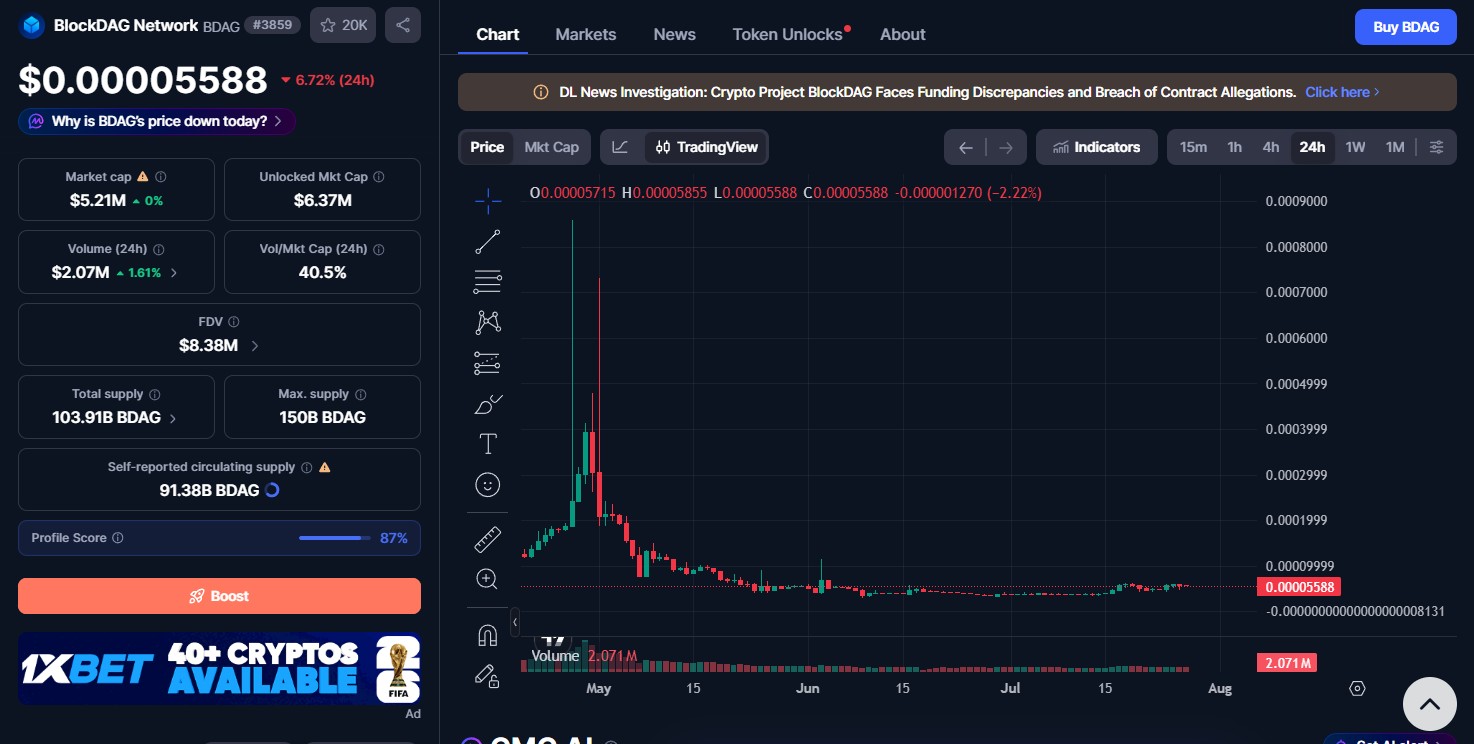The height and width of the screenshot is (744, 1474).
Task: Open chart settings sliders icon
Action: 1436,147
